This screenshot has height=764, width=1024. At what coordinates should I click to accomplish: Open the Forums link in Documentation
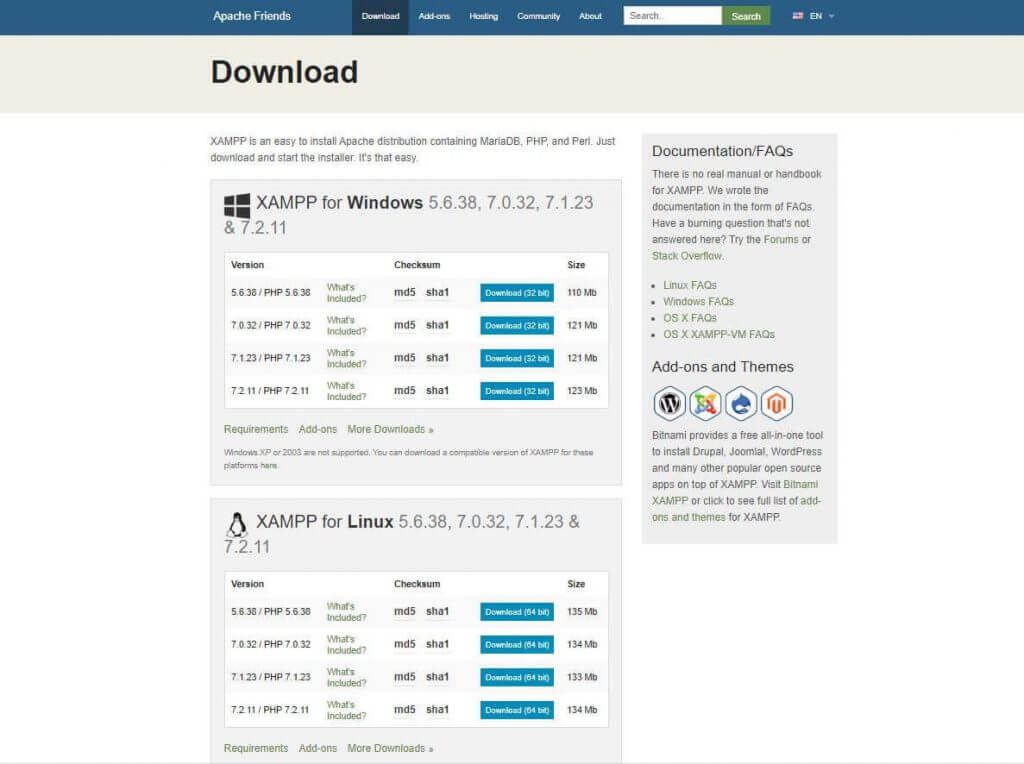tap(780, 240)
